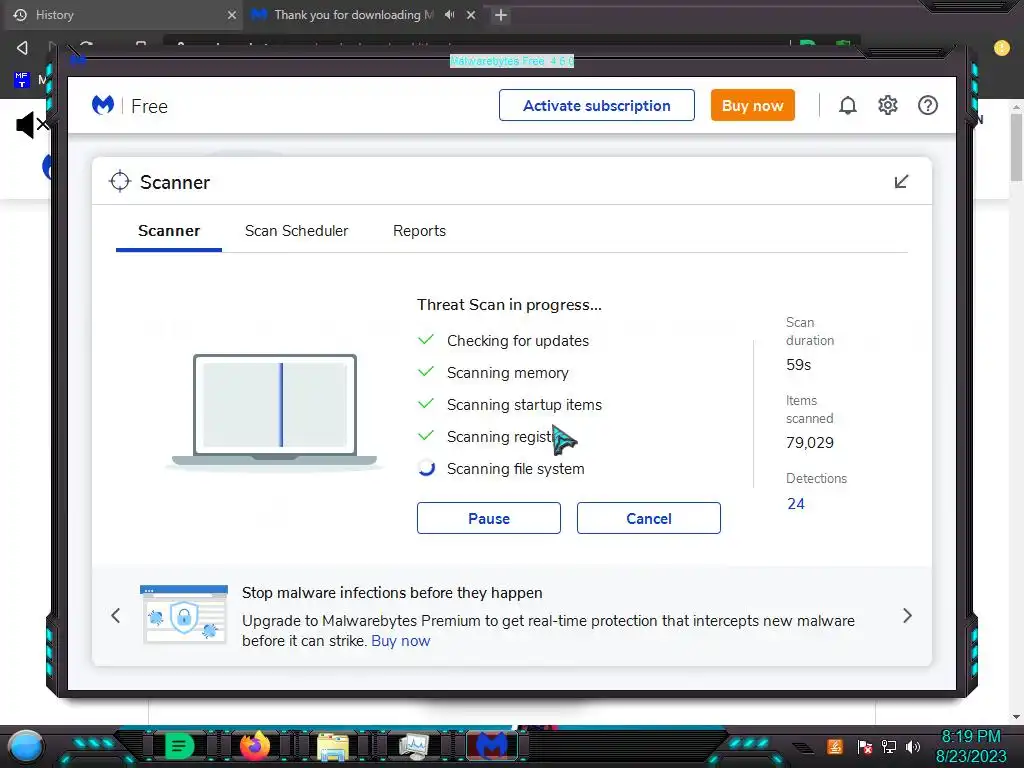Open the Reports tab

click(x=419, y=231)
